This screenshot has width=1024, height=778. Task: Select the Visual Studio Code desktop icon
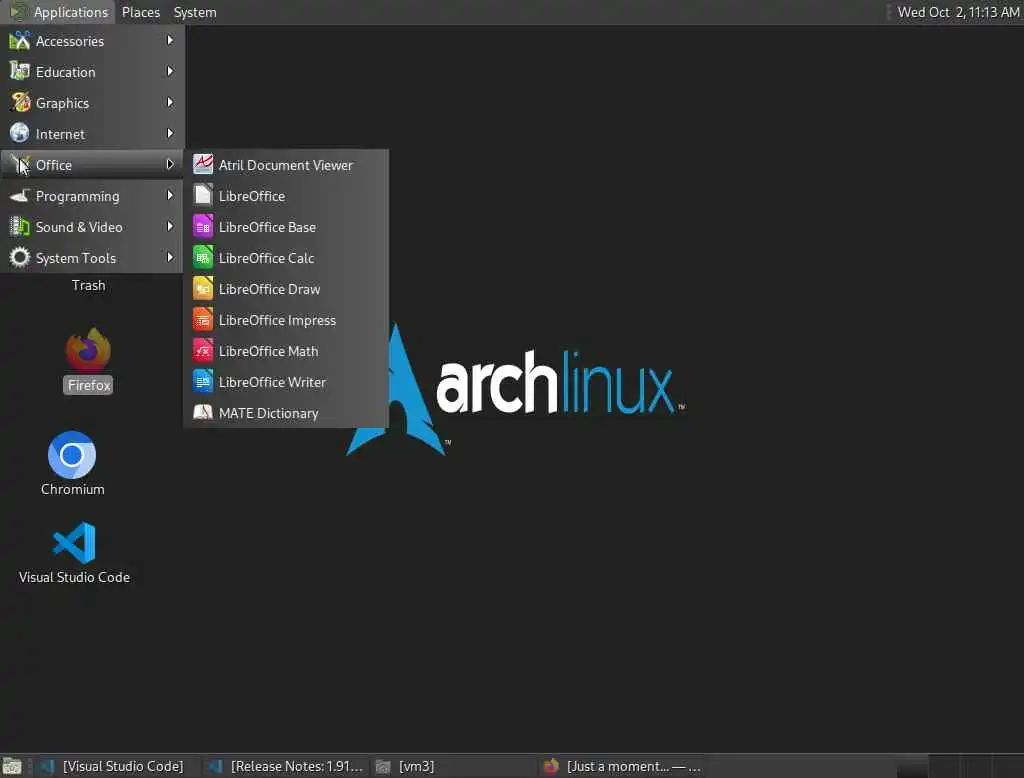[74, 542]
